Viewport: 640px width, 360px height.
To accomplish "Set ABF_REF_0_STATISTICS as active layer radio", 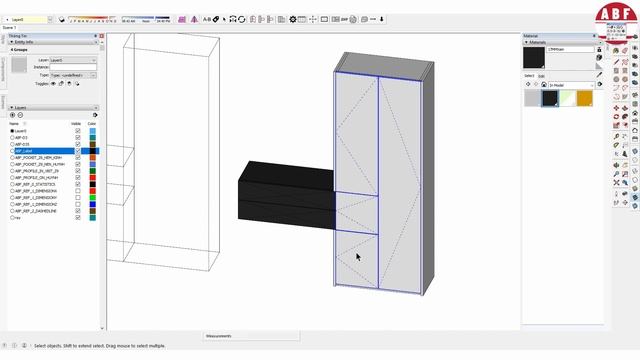I will (12, 184).
